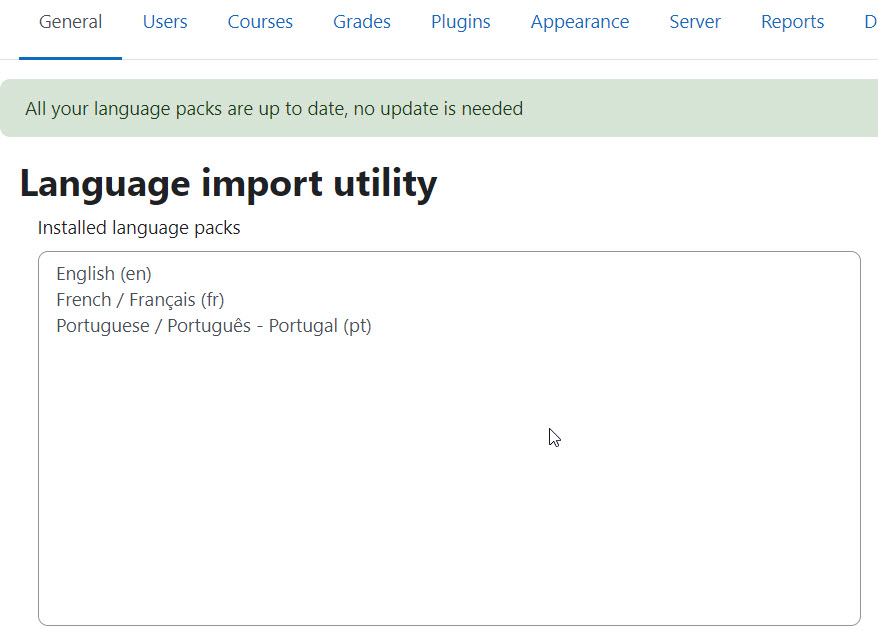The width and height of the screenshot is (878, 642).
Task: Click the blue underline beneath General tab
Action: point(71,58)
